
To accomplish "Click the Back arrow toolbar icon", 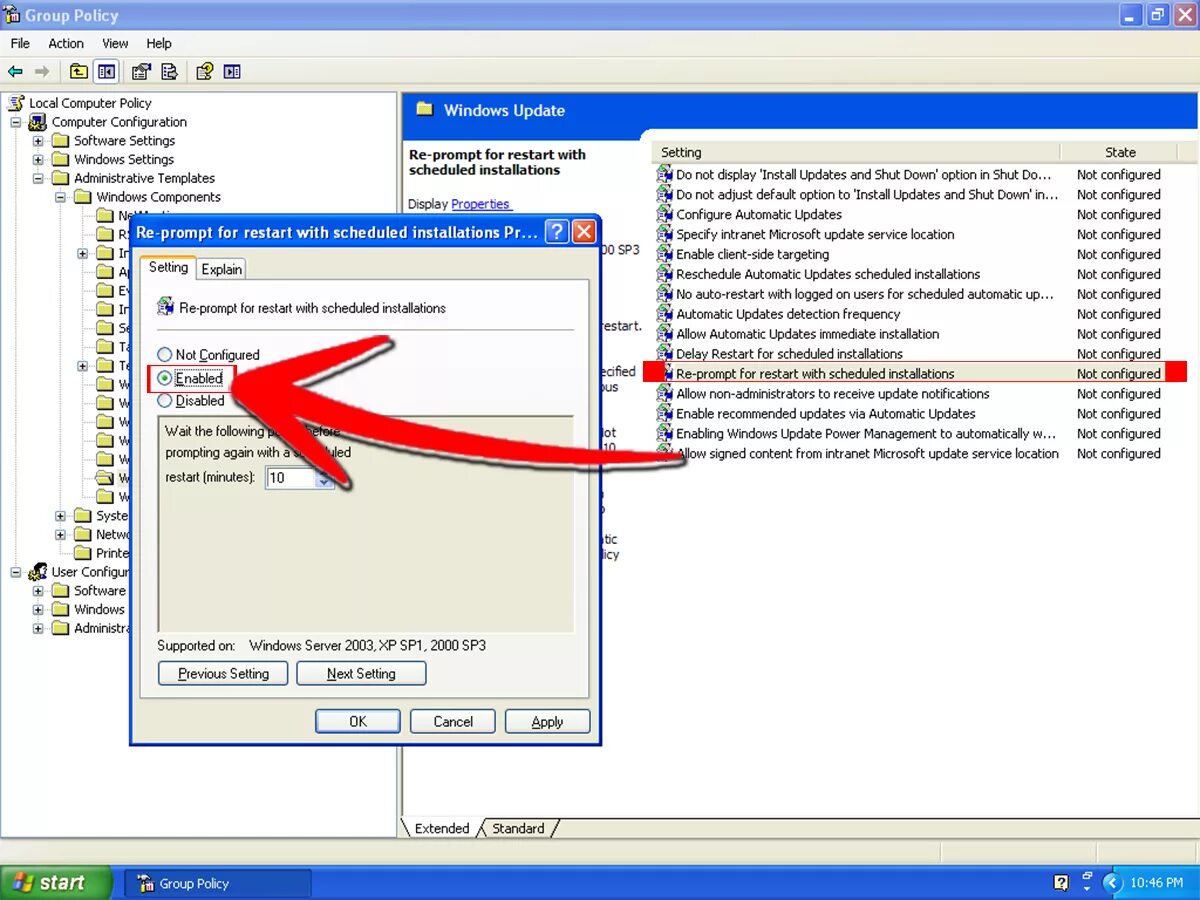I will pyautogui.click(x=15, y=72).
